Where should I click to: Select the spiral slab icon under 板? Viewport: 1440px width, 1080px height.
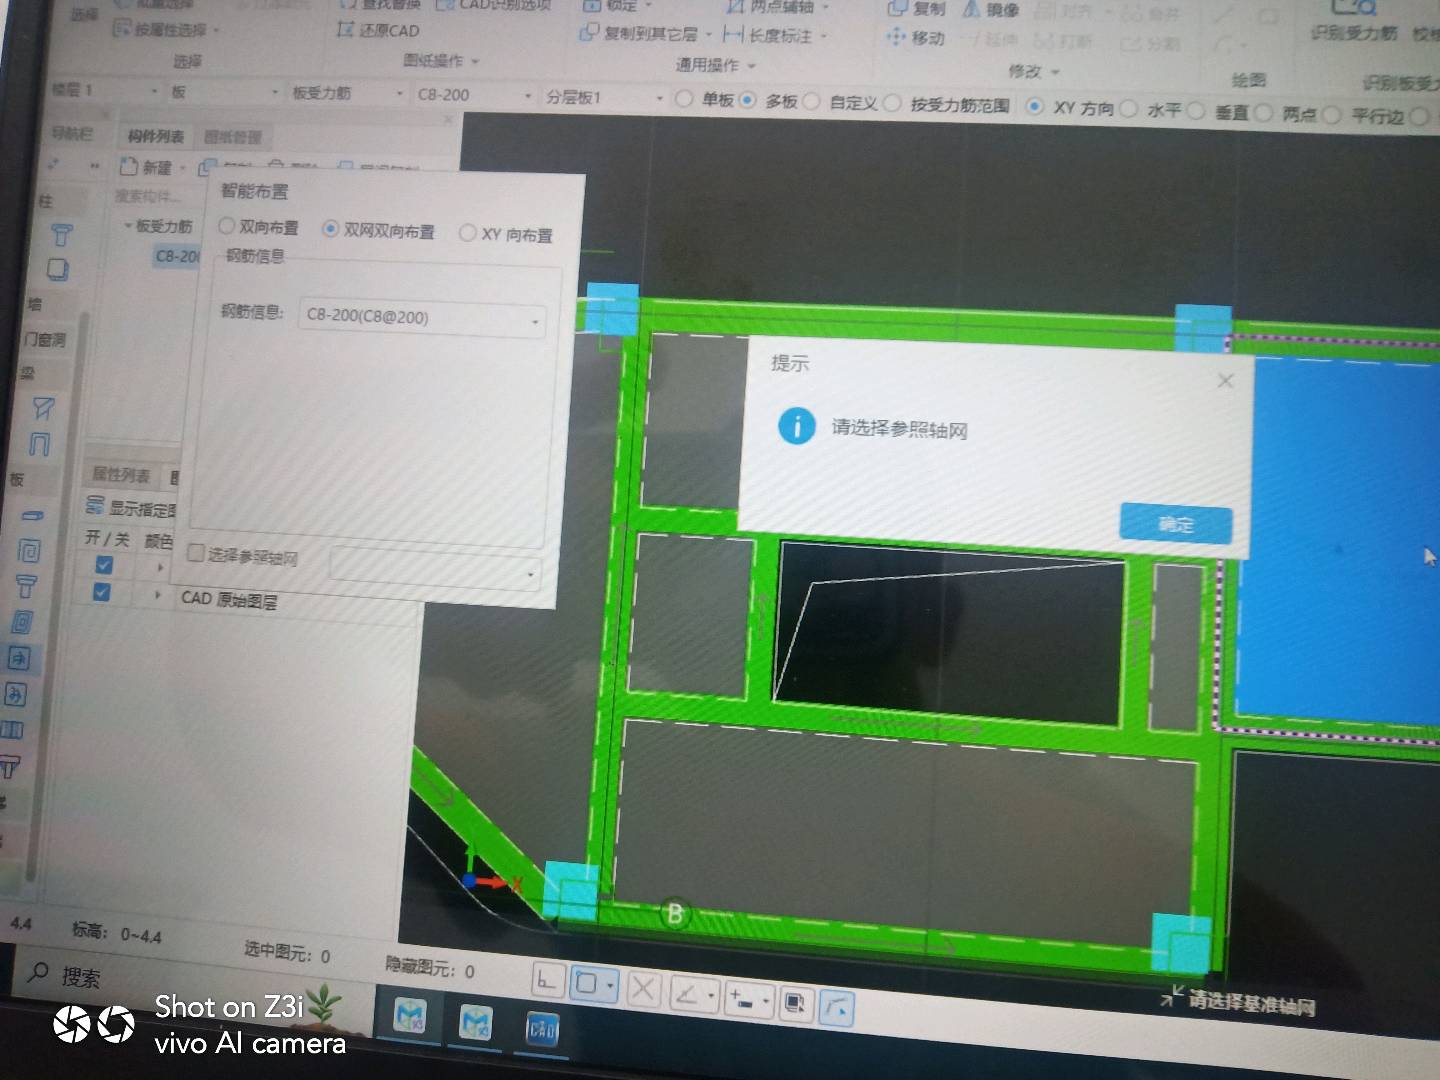tap(28, 550)
